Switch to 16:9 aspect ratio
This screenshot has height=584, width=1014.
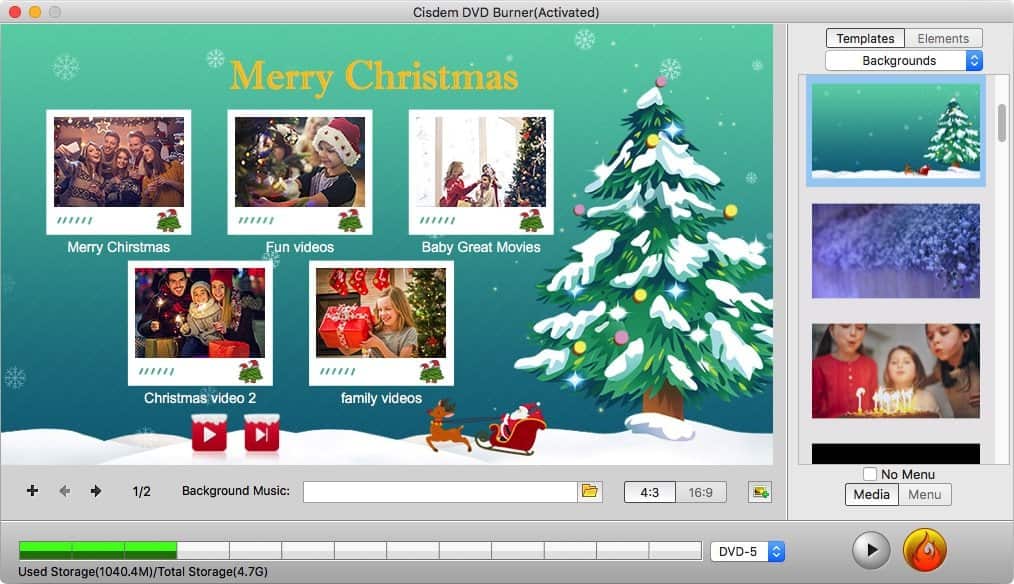click(x=700, y=491)
